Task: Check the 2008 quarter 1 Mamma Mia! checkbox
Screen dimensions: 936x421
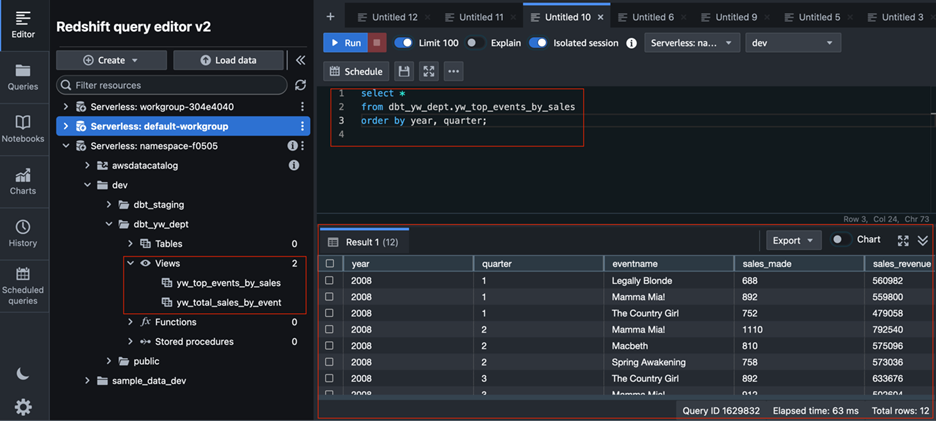Action: point(330,297)
